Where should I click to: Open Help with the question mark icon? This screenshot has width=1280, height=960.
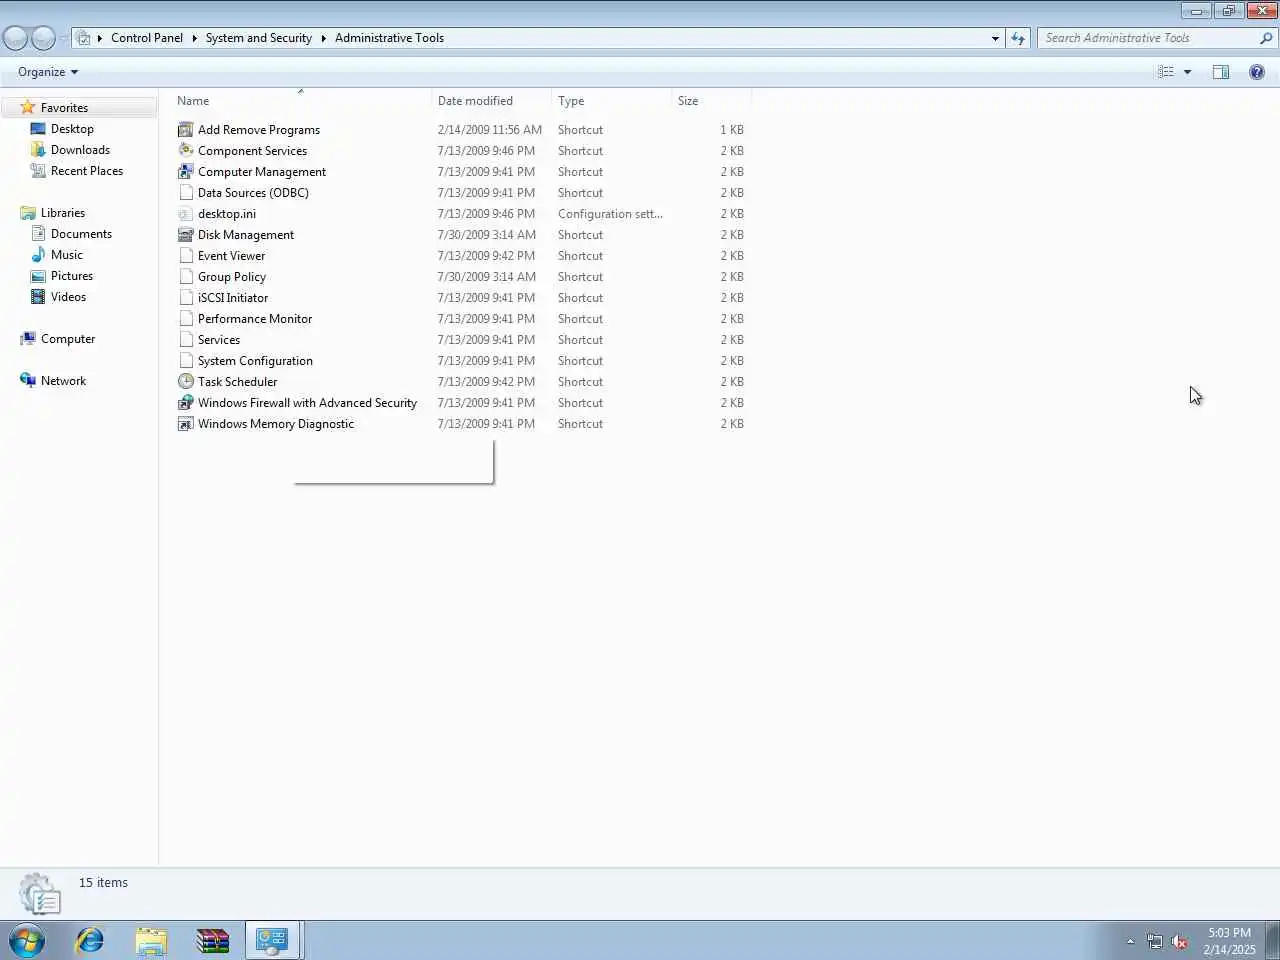point(1257,72)
